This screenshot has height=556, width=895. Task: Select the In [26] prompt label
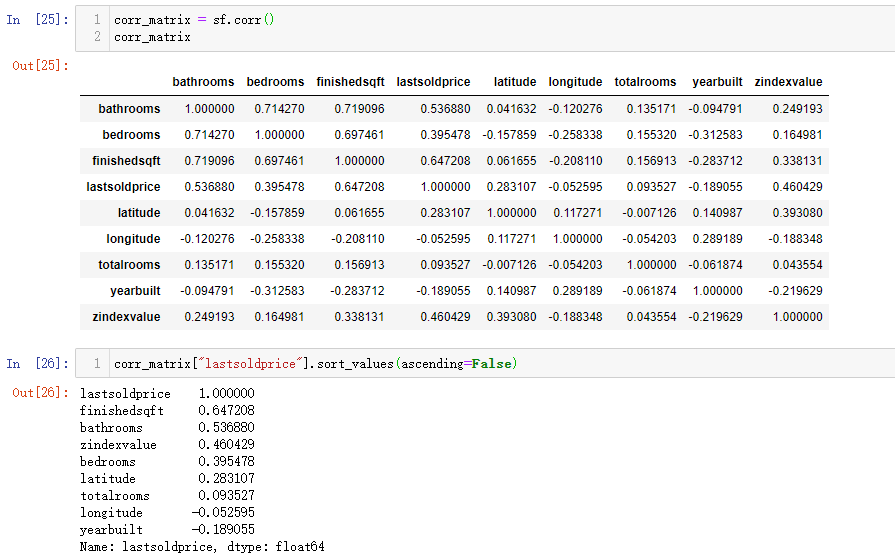click(x=37, y=364)
